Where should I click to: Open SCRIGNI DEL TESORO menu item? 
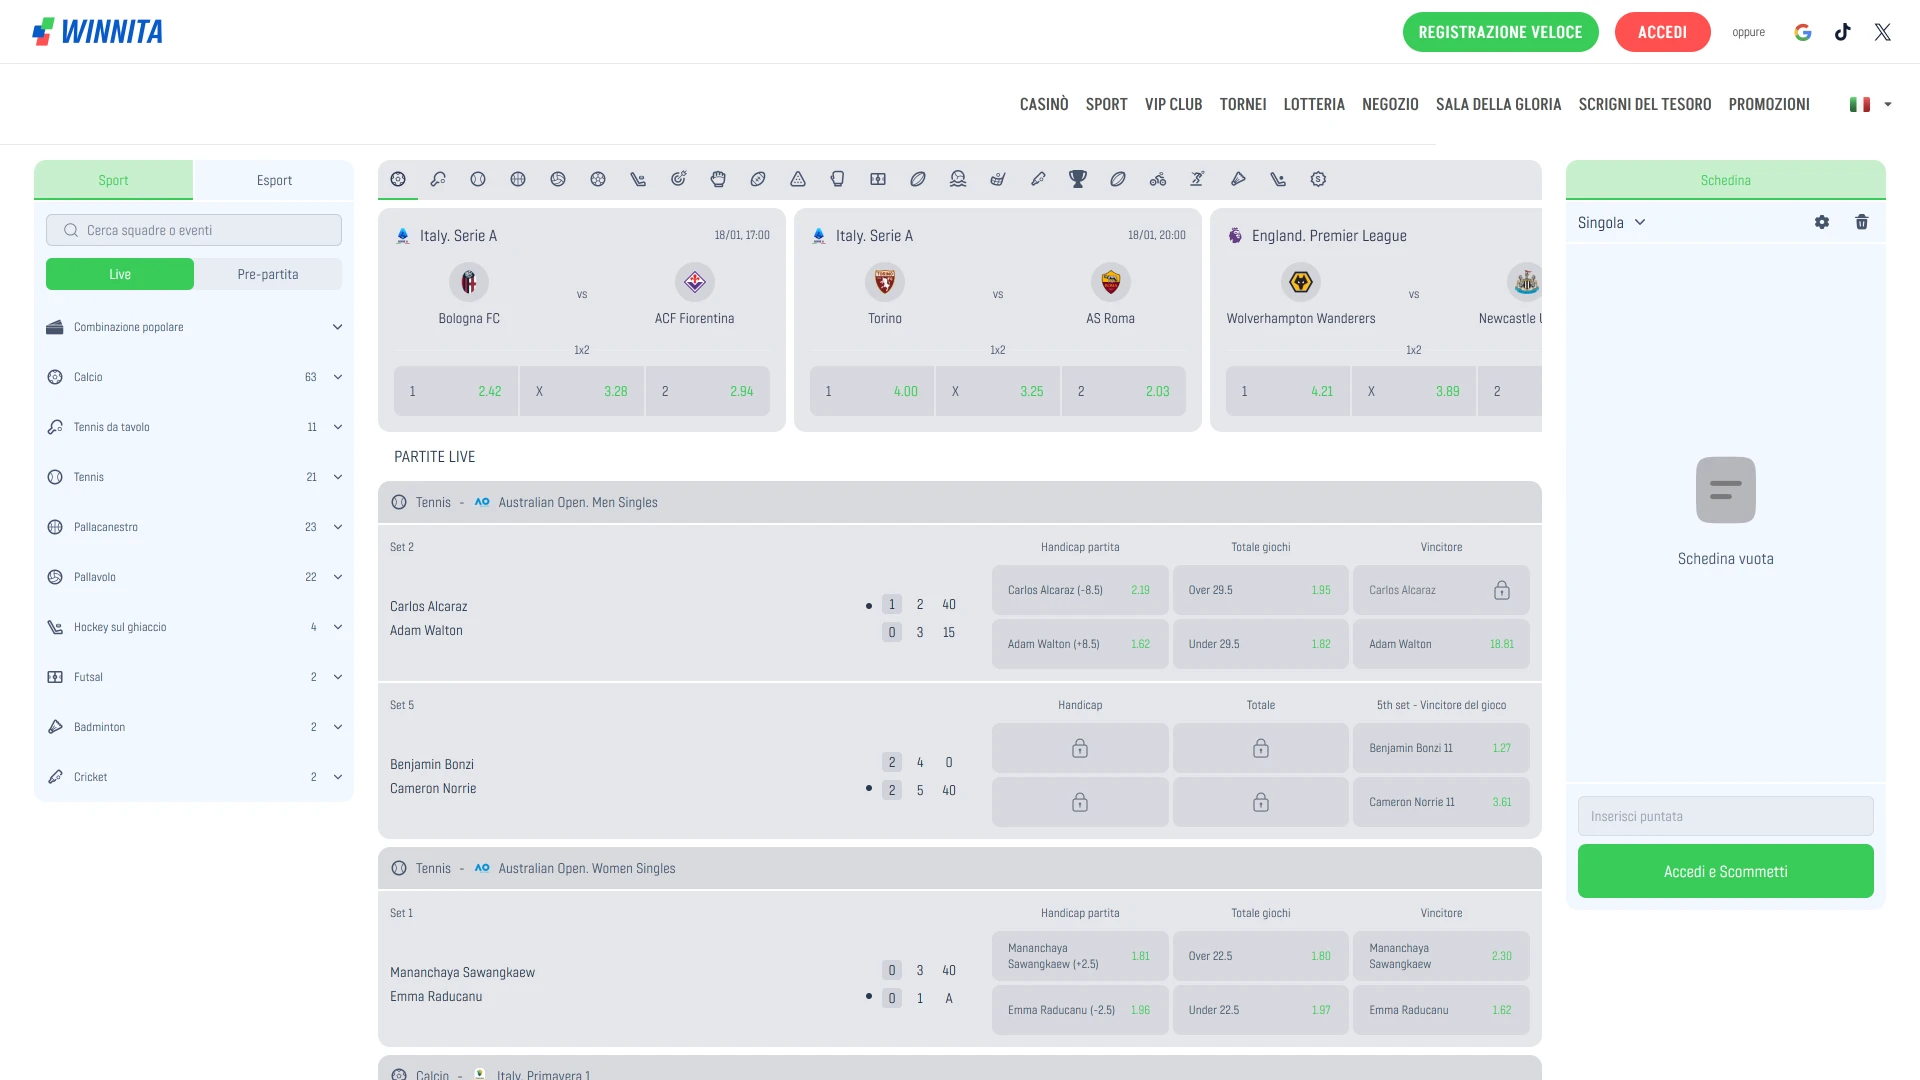pos(1645,104)
